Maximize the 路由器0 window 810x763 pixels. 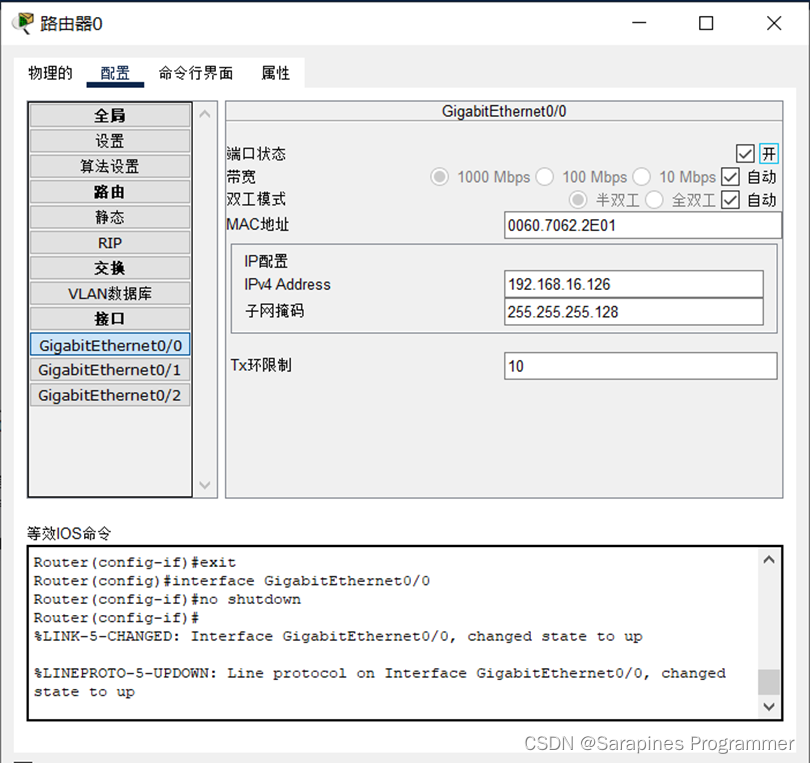(x=706, y=23)
